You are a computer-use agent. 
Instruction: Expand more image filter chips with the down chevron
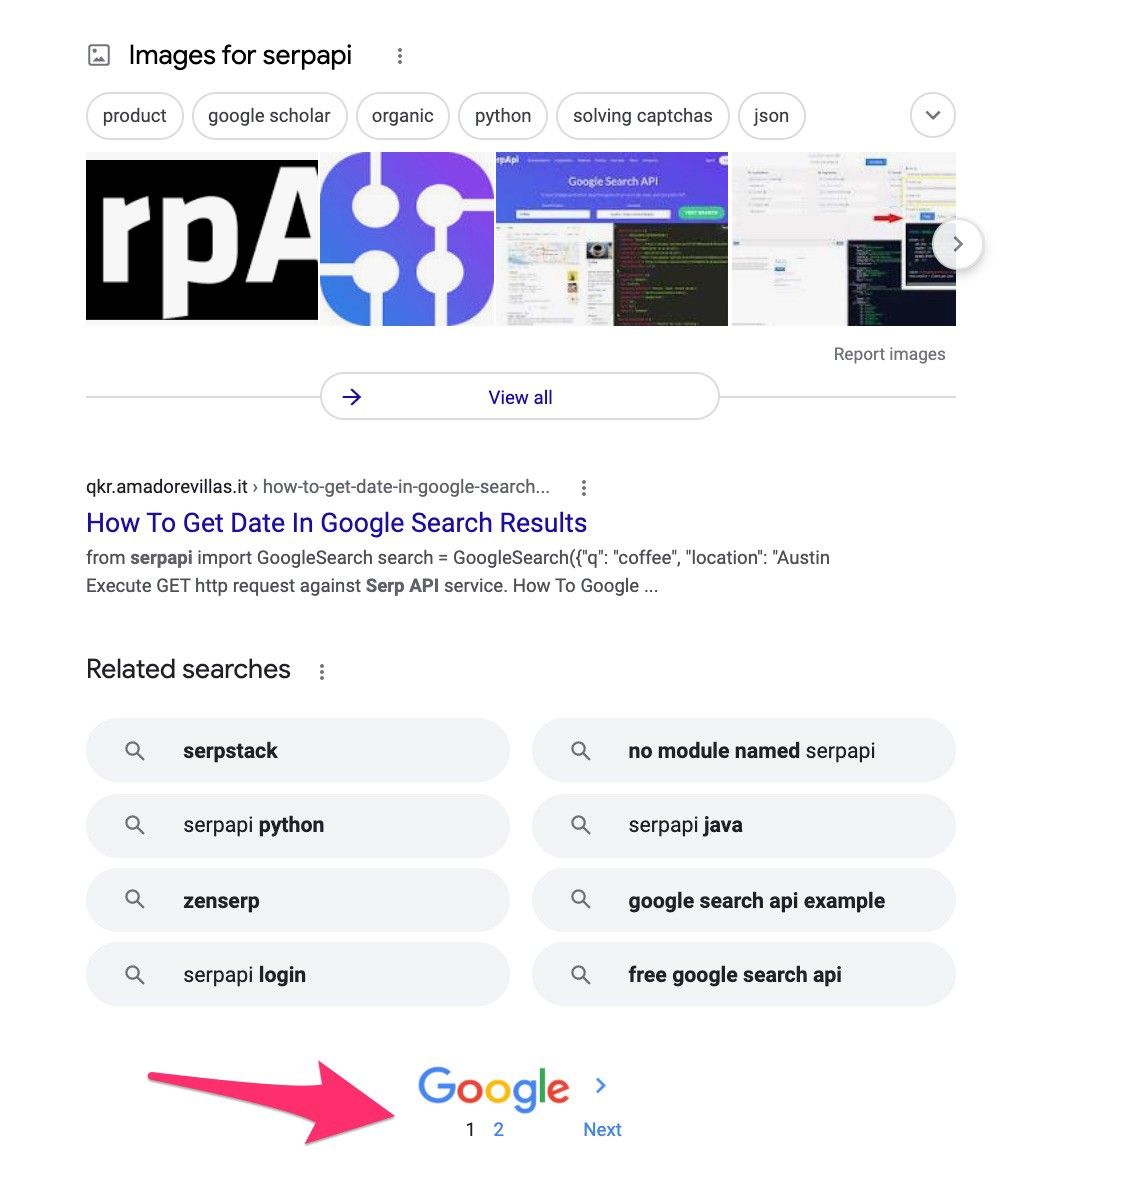[933, 115]
